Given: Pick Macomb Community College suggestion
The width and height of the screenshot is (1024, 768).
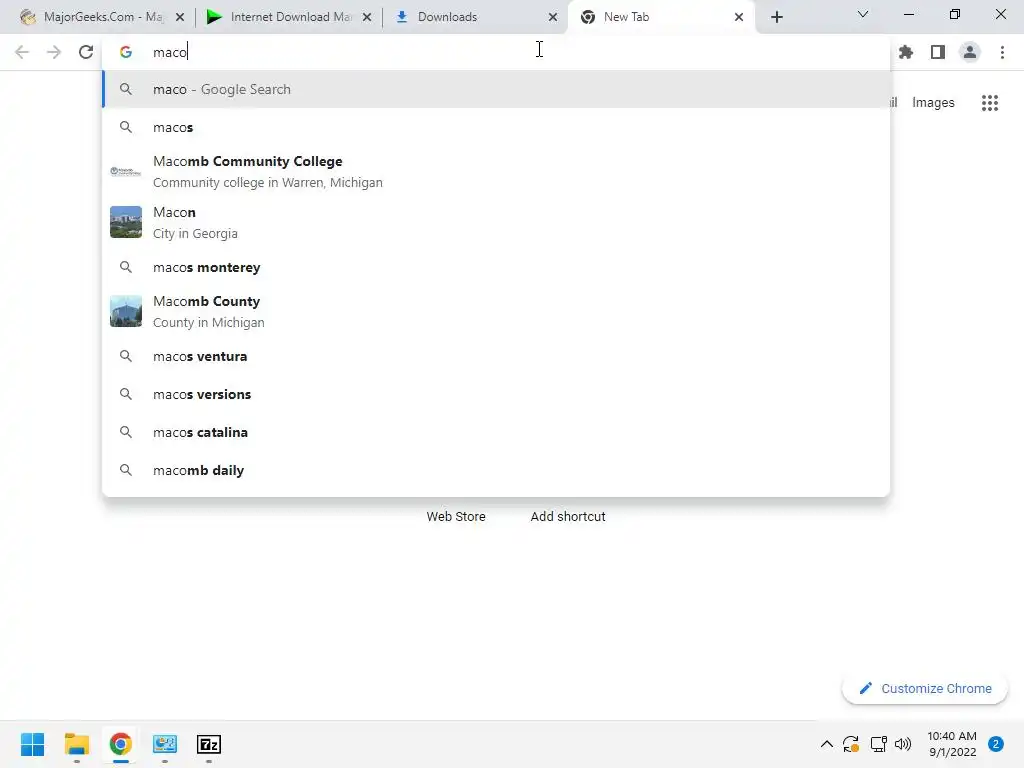Looking at the screenshot, I should pyautogui.click(x=496, y=172).
